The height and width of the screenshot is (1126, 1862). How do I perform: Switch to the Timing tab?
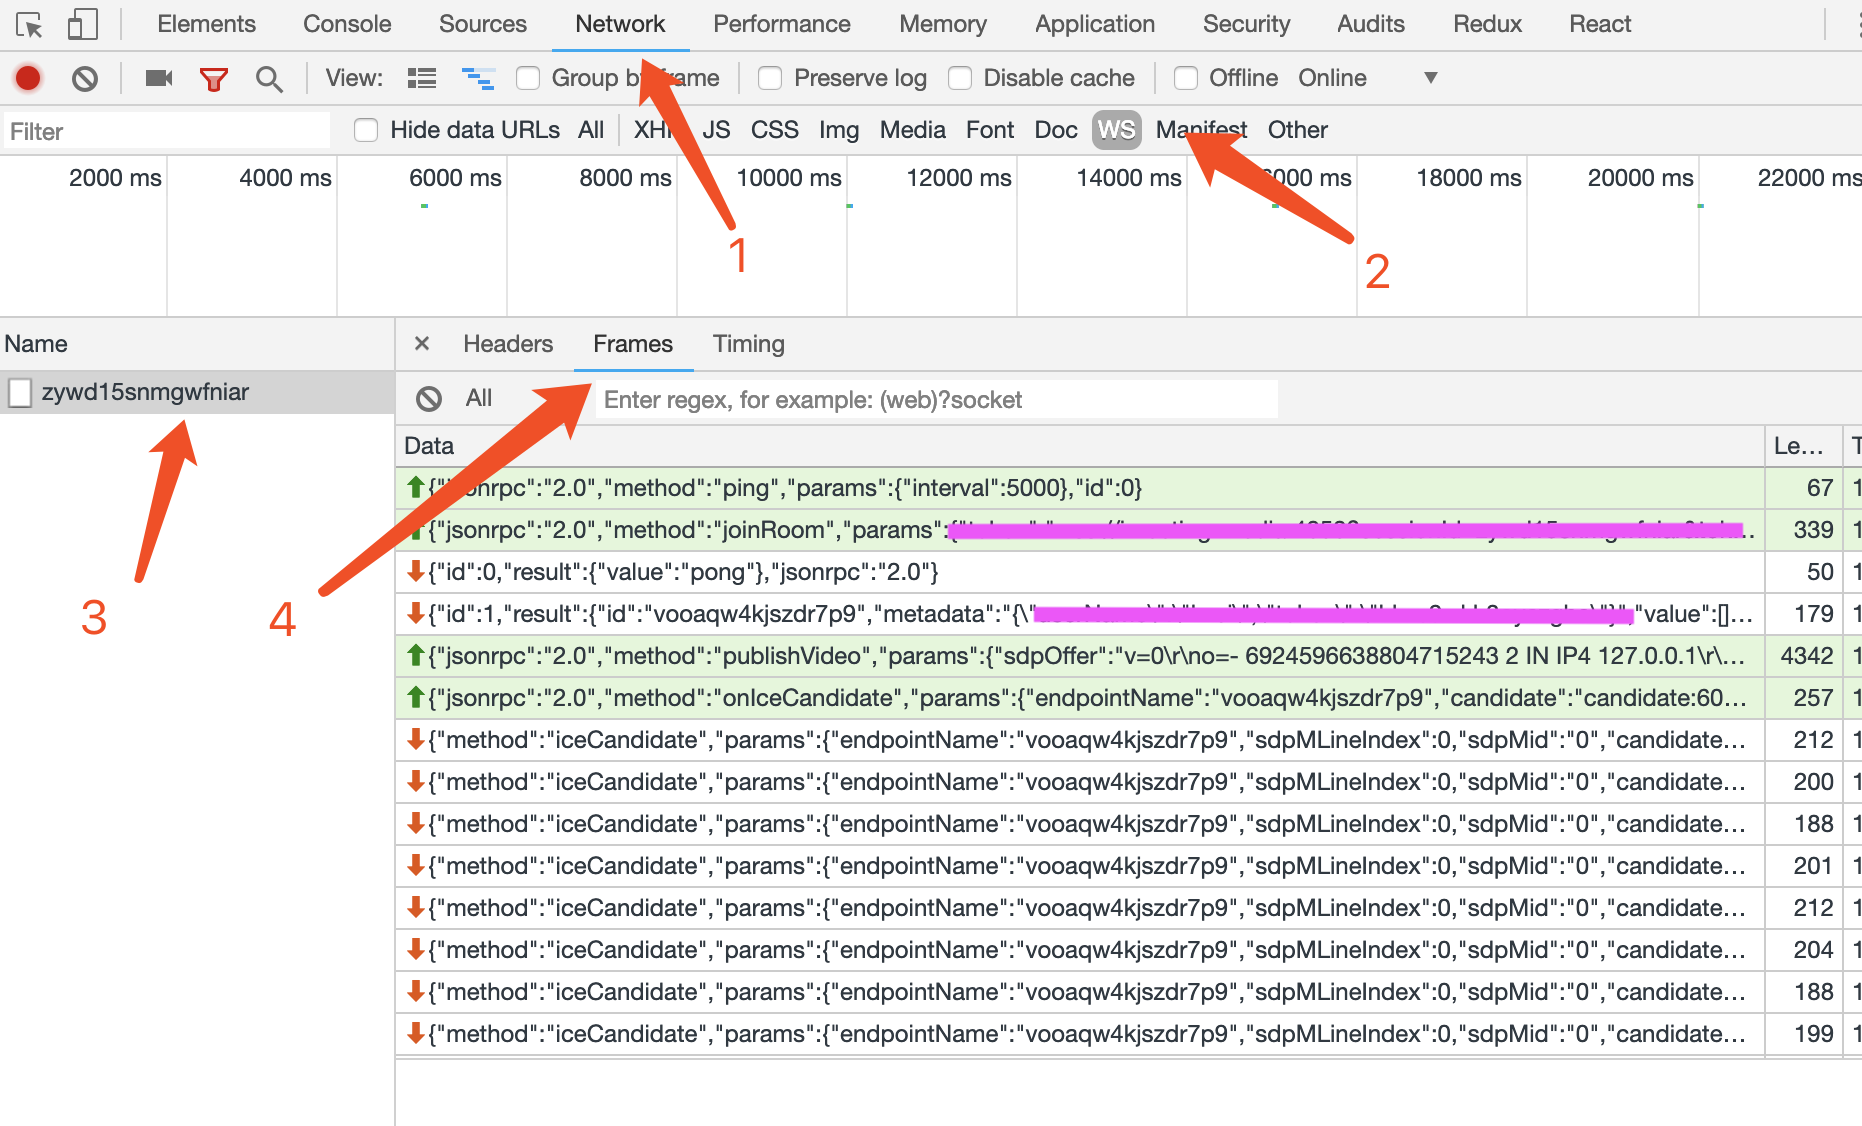[x=747, y=344]
